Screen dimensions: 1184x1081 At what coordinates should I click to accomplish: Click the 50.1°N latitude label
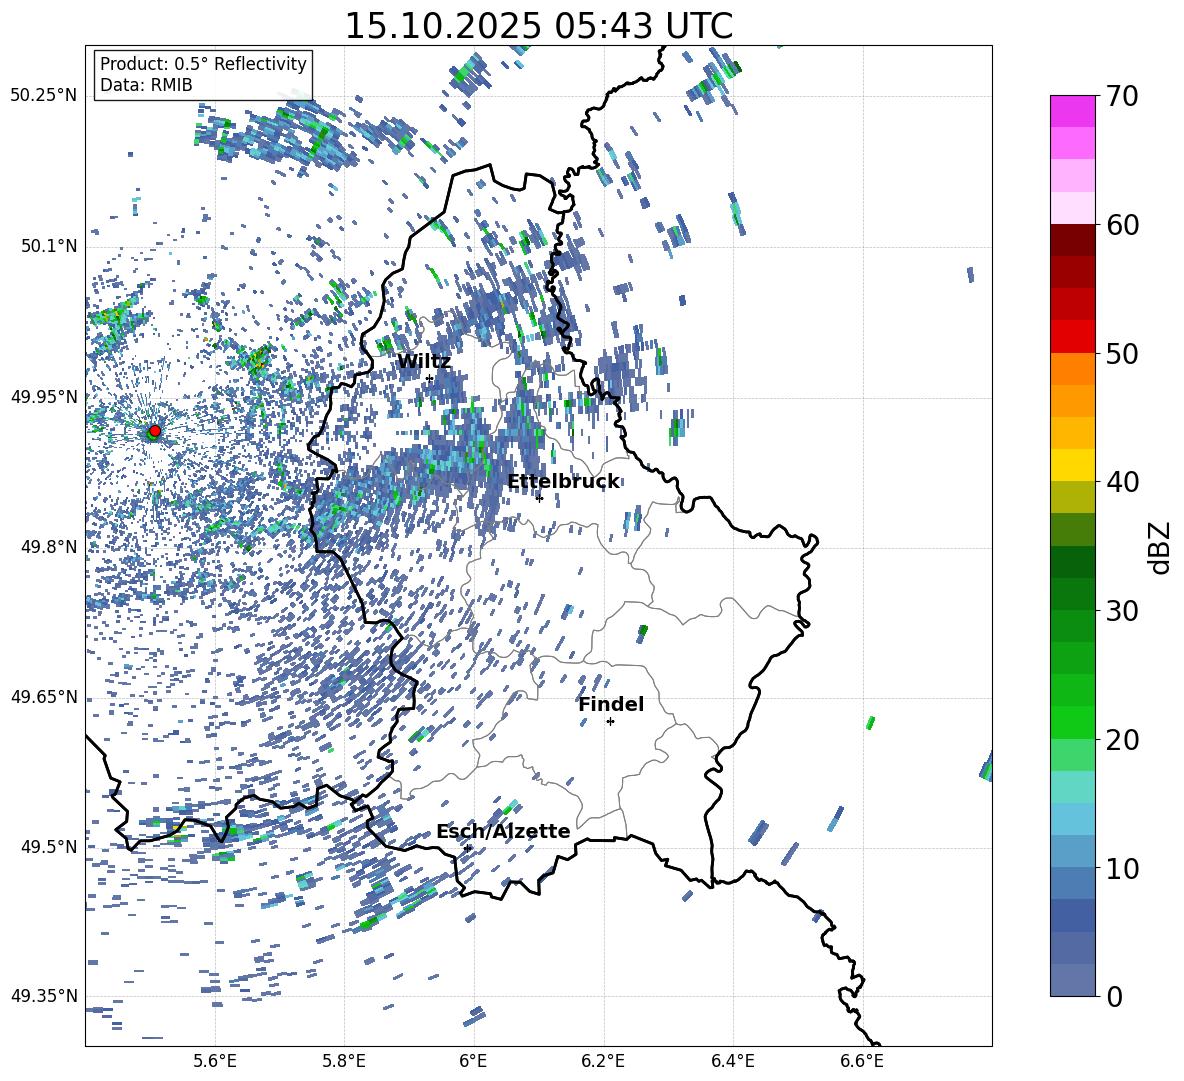click(x=48, y=246)
